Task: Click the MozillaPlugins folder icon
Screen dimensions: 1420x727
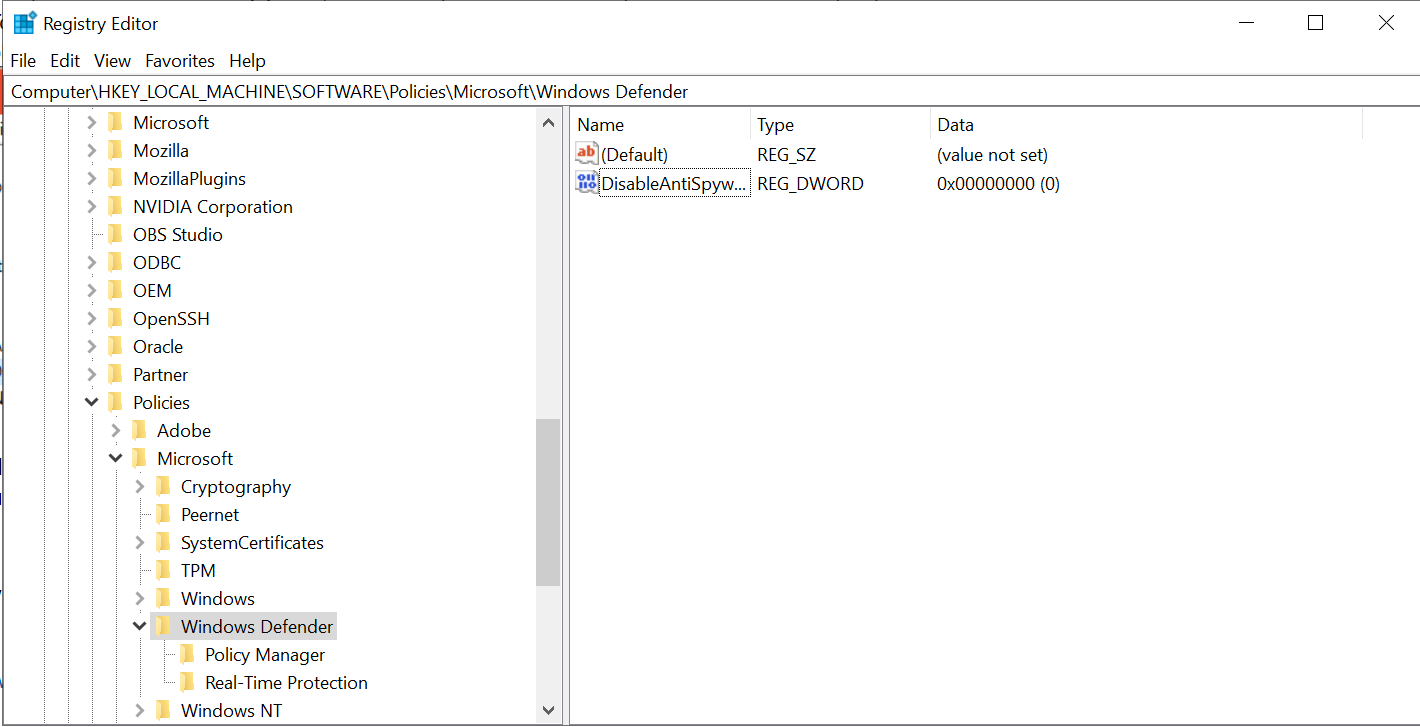Action: point(115,179)
